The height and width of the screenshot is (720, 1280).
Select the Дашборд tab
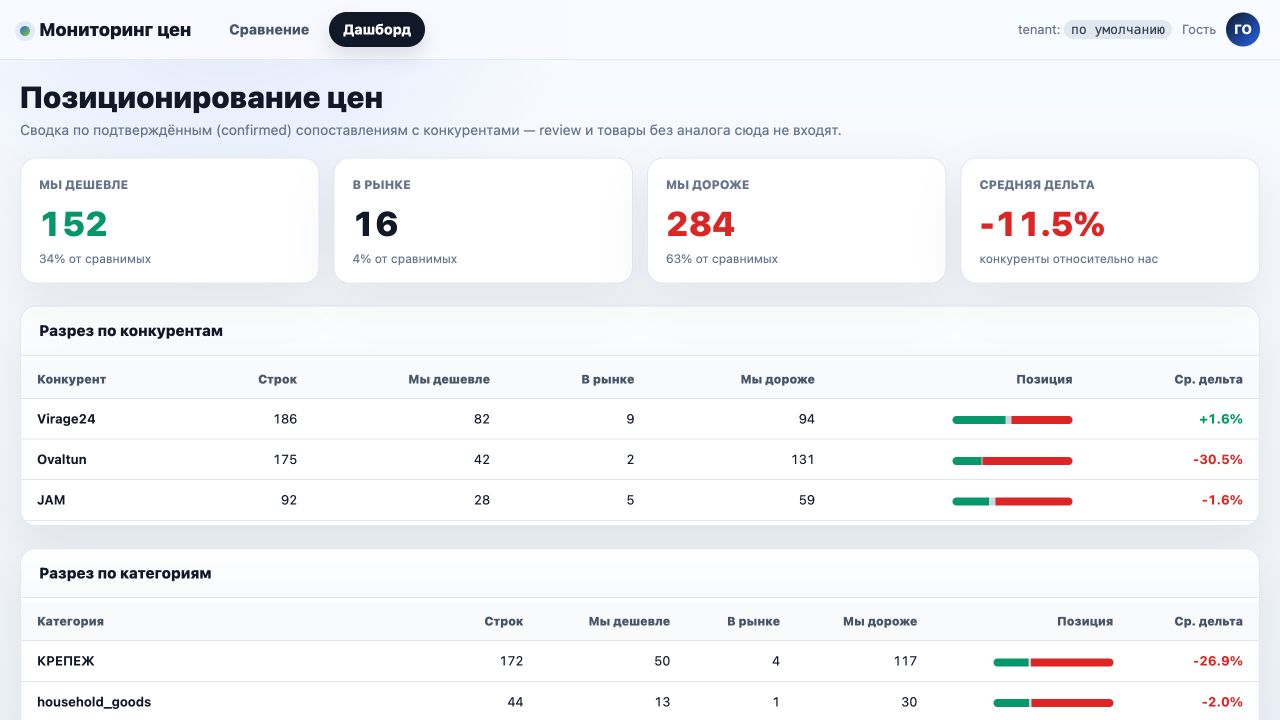click(377, 30)
